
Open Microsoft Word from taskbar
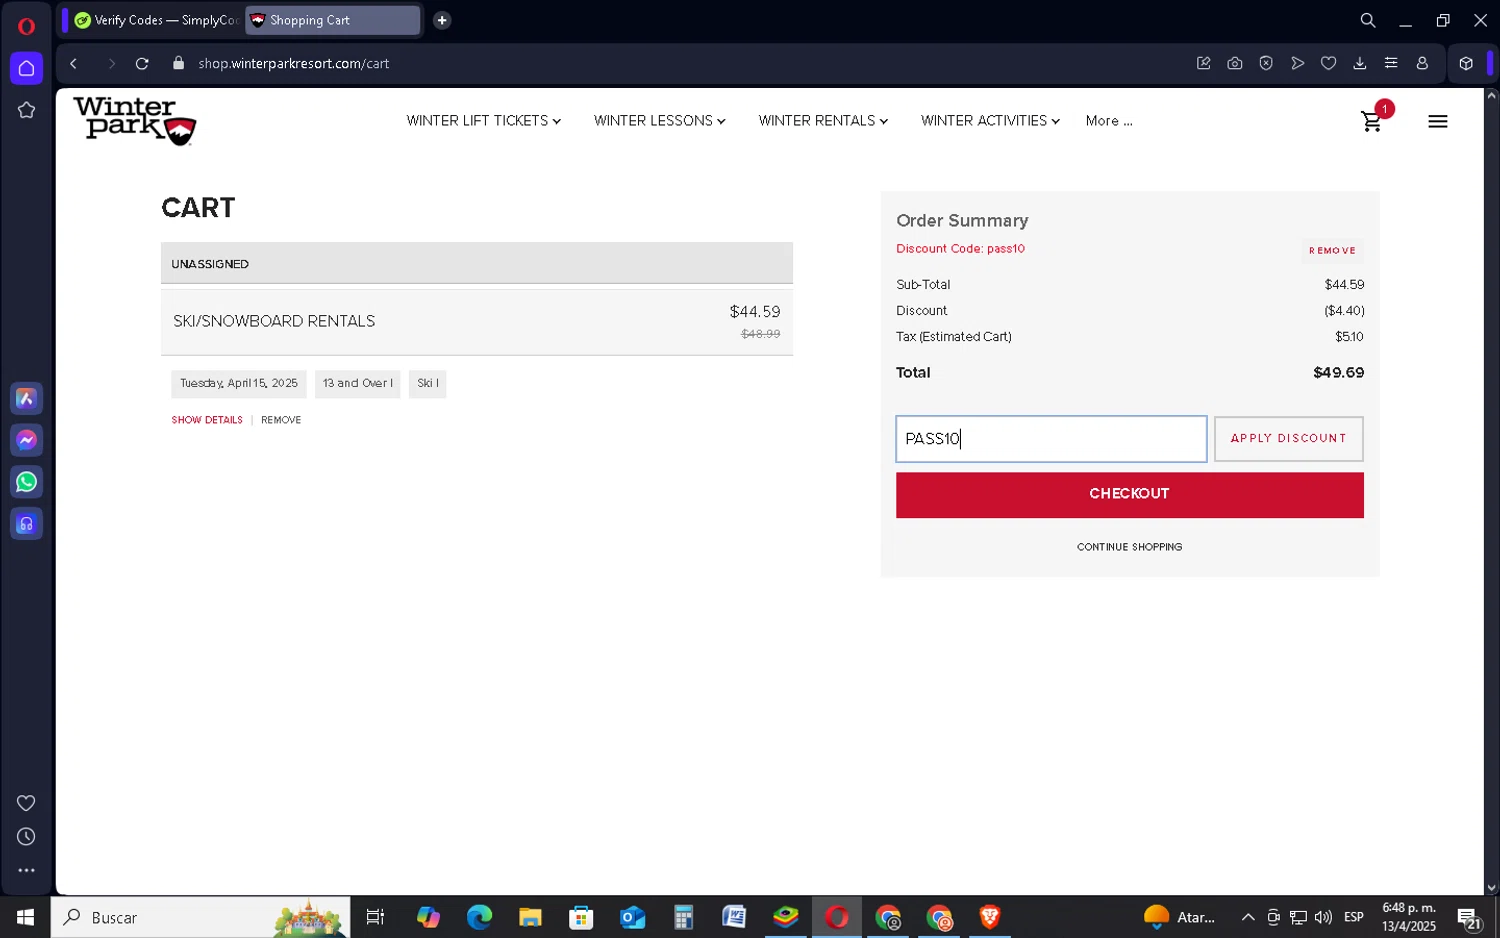coord(734,917)
